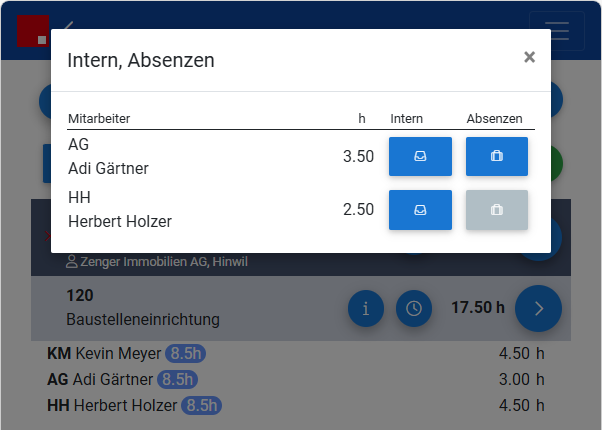Screen dimensions: 602x430
Task: Open Absenzen booking for Adi Gärtner
Action: point(497,156)
